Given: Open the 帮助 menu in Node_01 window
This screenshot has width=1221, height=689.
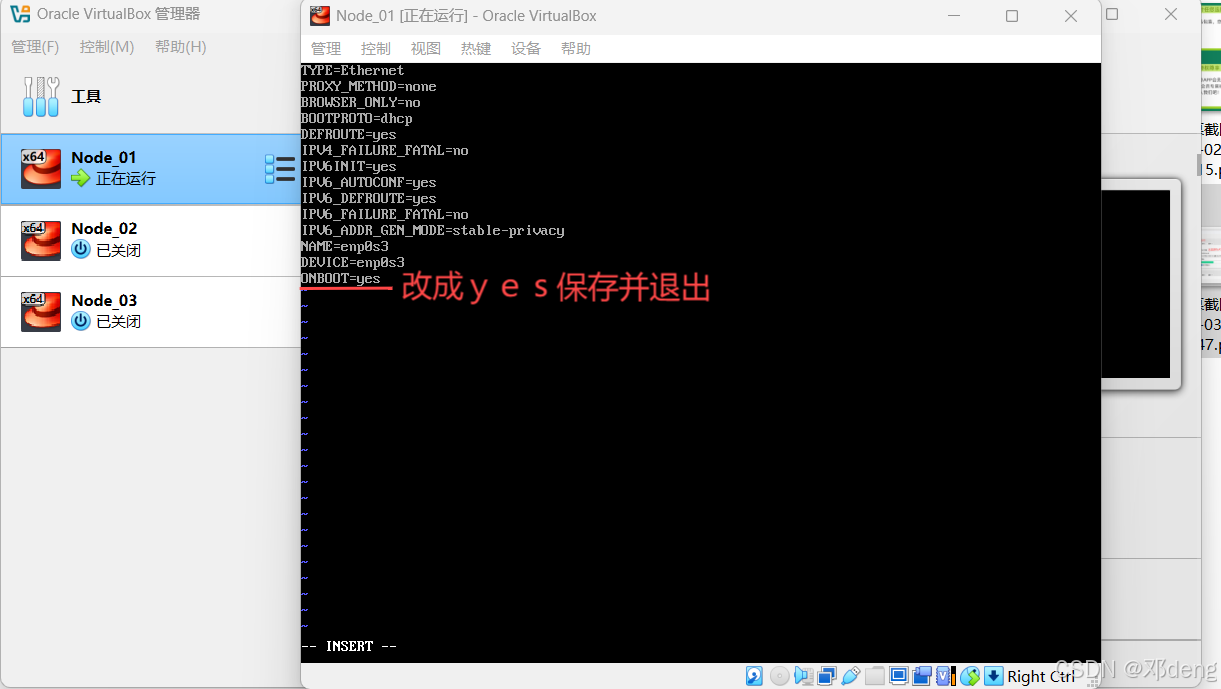Looking at the screenshot, I should point(576,48).
